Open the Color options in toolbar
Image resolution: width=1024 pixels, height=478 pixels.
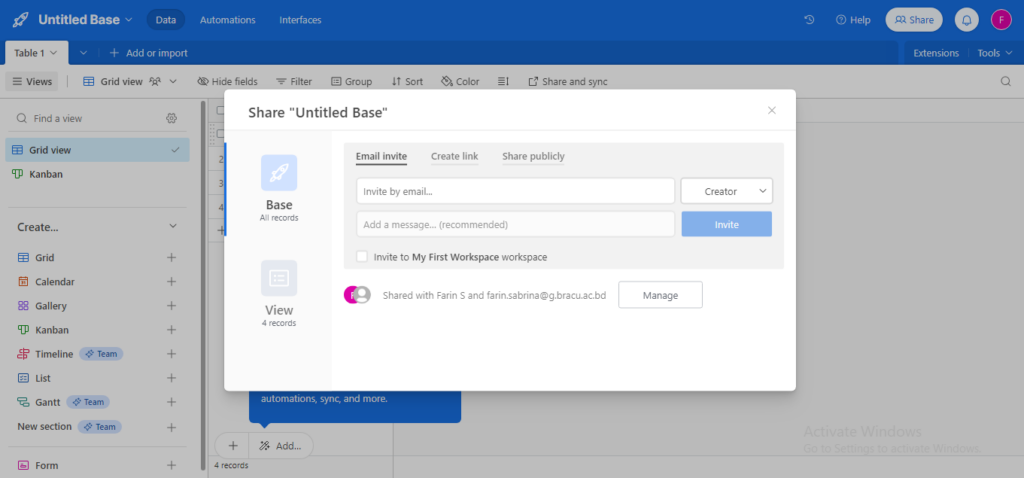(460, 82)
